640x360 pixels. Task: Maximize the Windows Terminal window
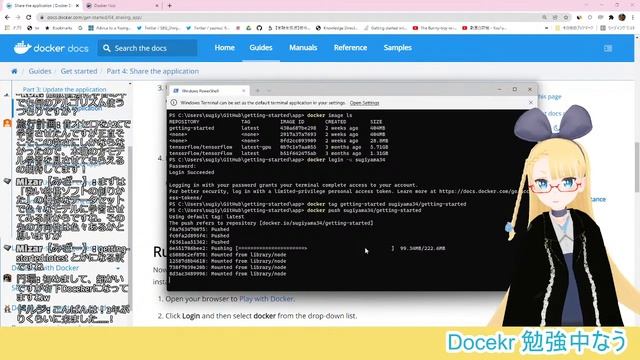515,89
